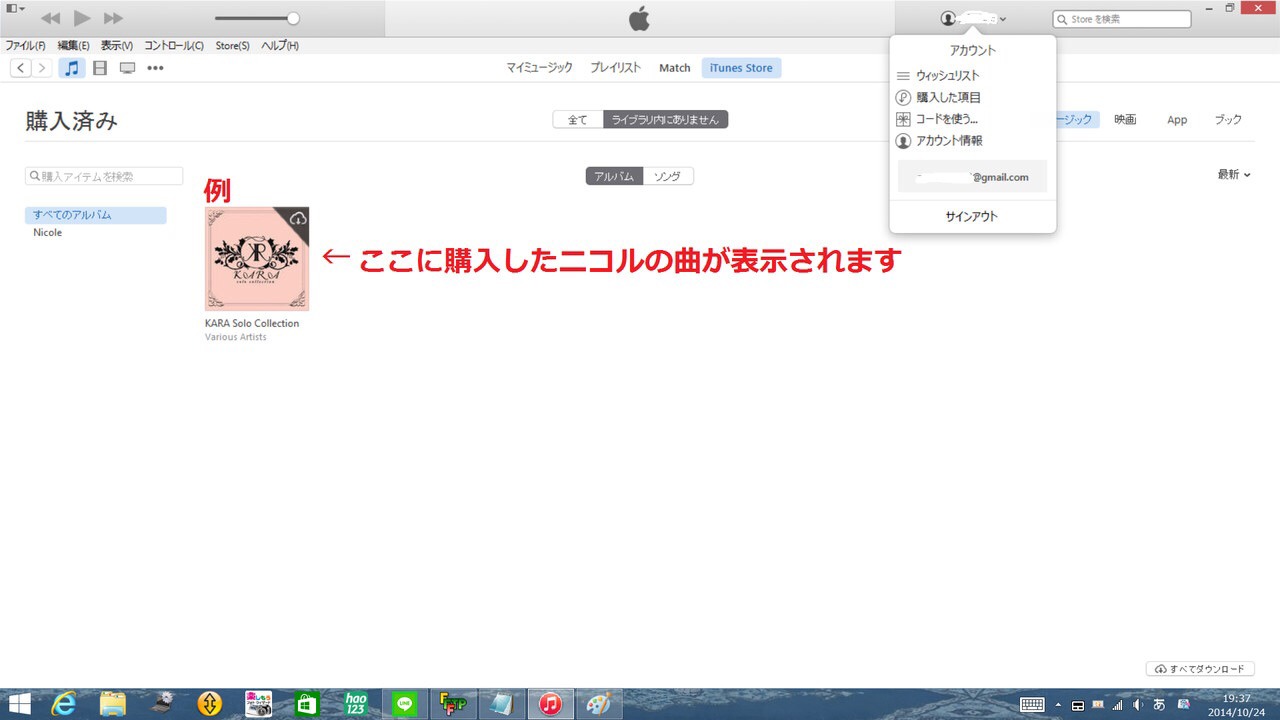Click the Store を検索 search box
This screenshot has height=720, width=1280.
1122,19
